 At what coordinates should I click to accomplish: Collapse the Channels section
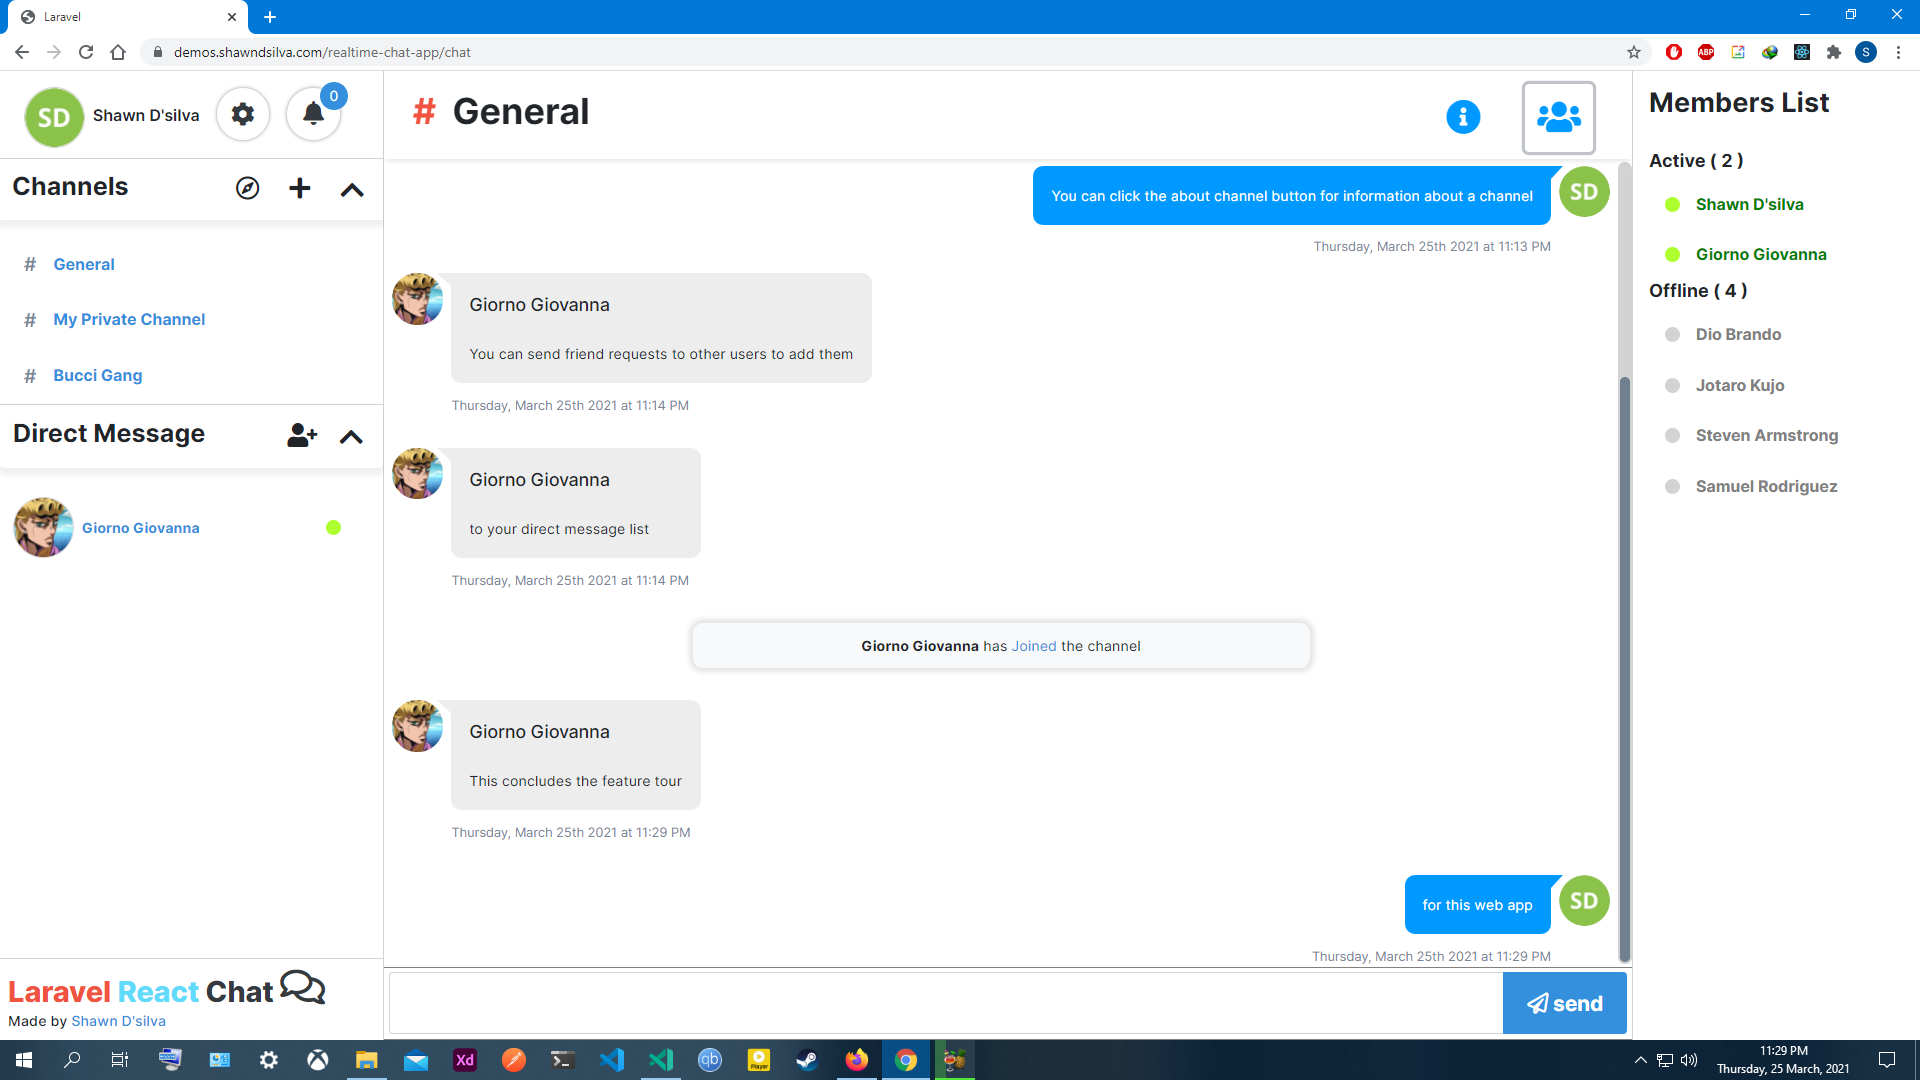click(352, 189)
